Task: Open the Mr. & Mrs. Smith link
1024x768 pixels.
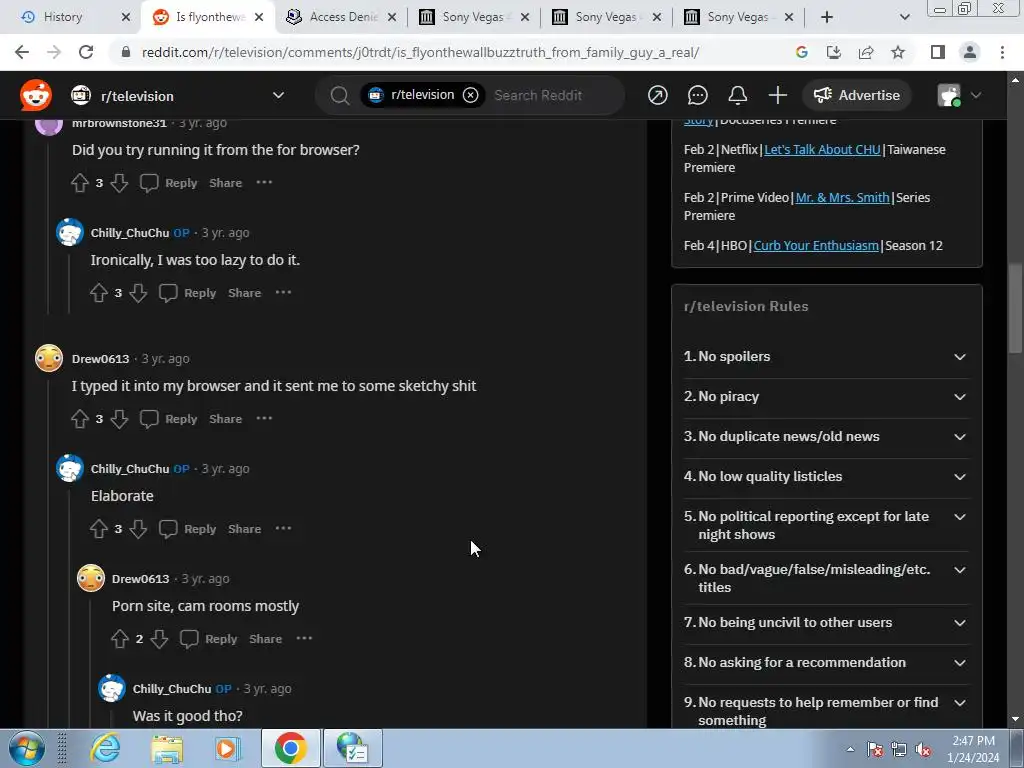Action: 842,197
